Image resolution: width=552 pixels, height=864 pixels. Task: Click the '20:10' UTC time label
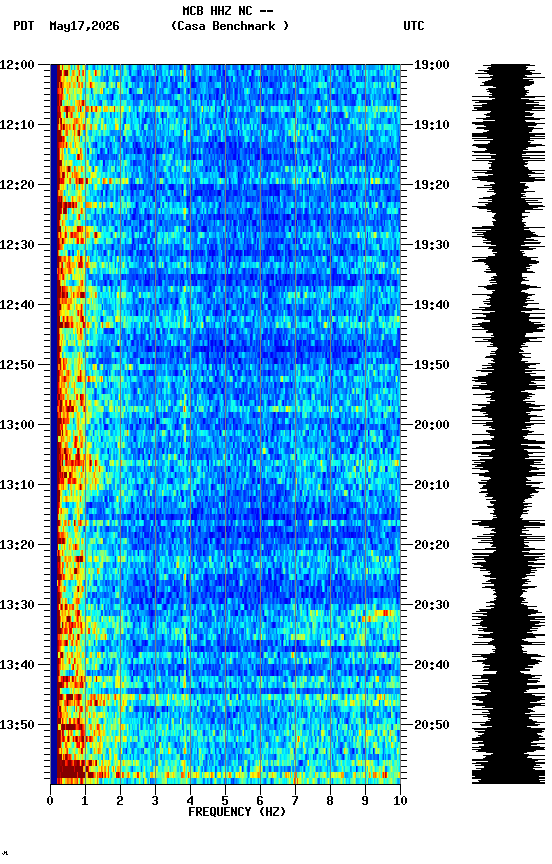point(432,485)
